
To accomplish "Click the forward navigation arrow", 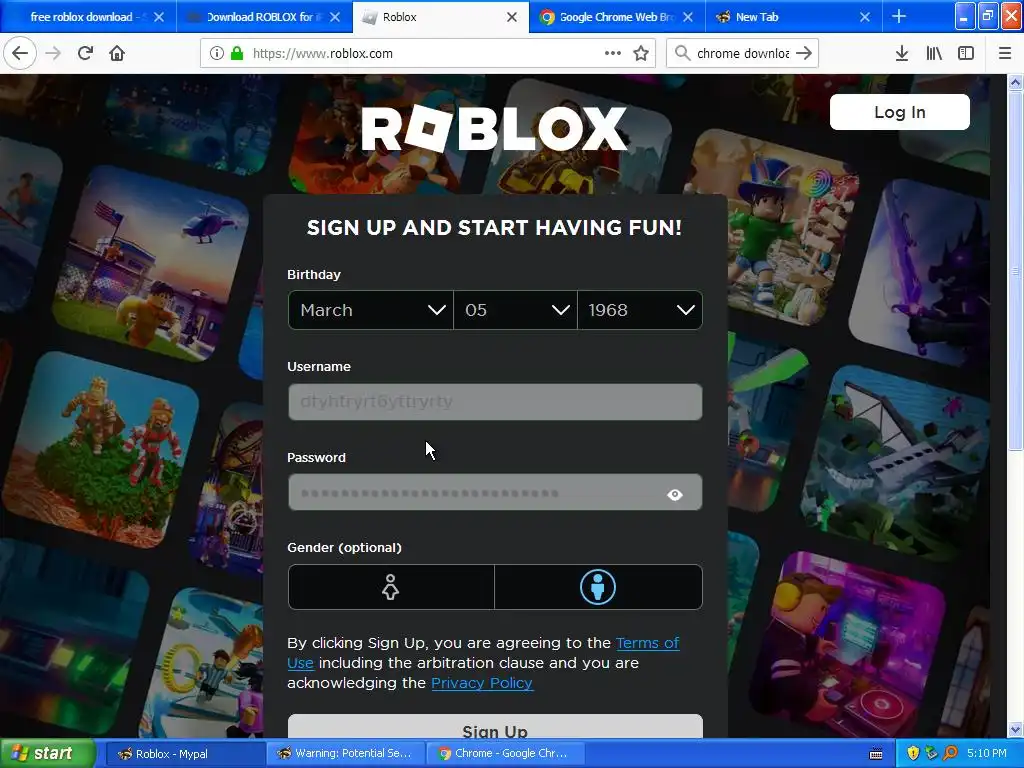I will click(54, 53).
